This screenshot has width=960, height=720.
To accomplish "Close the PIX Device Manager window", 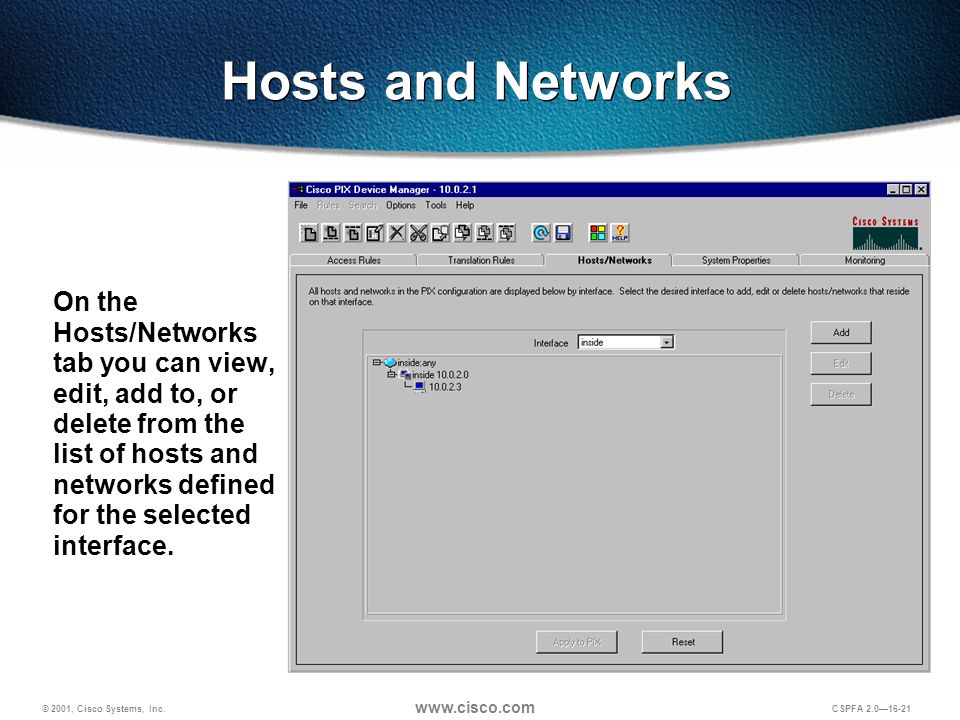I will [x=920, y=190].
